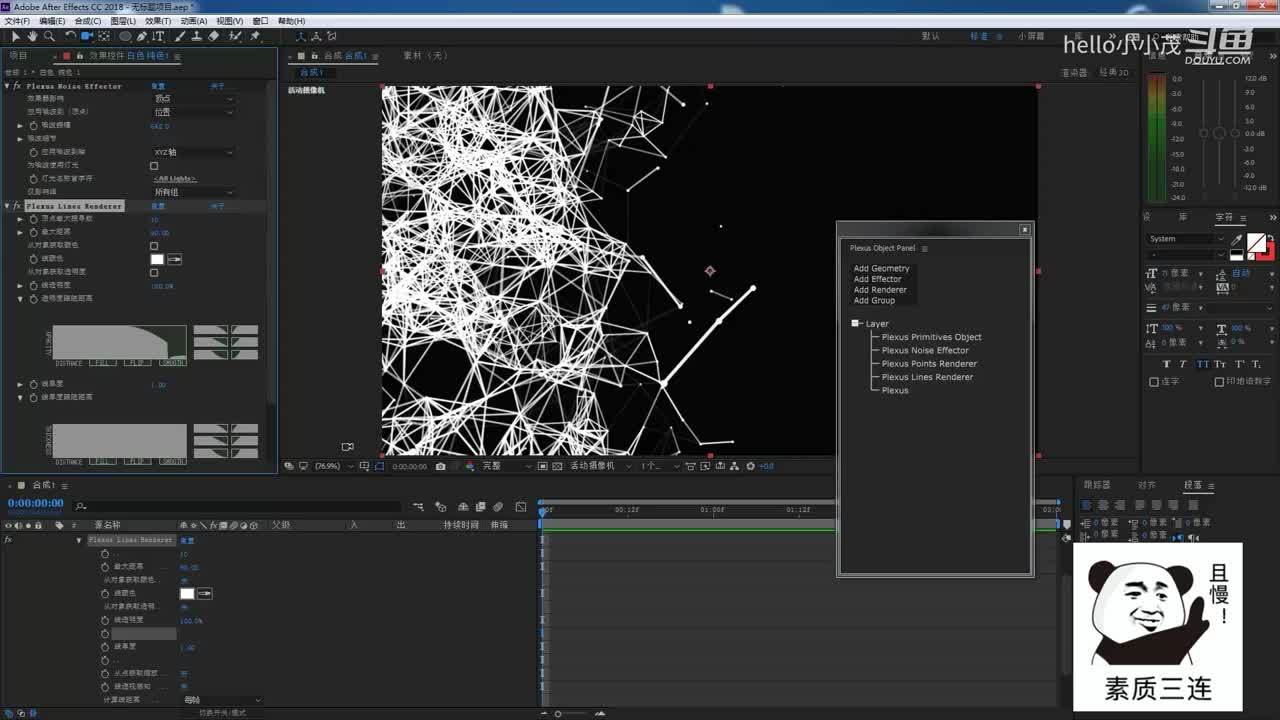Open the 动画(A) Animation menu
The image size is (1280, 720).
click(194, 20)
